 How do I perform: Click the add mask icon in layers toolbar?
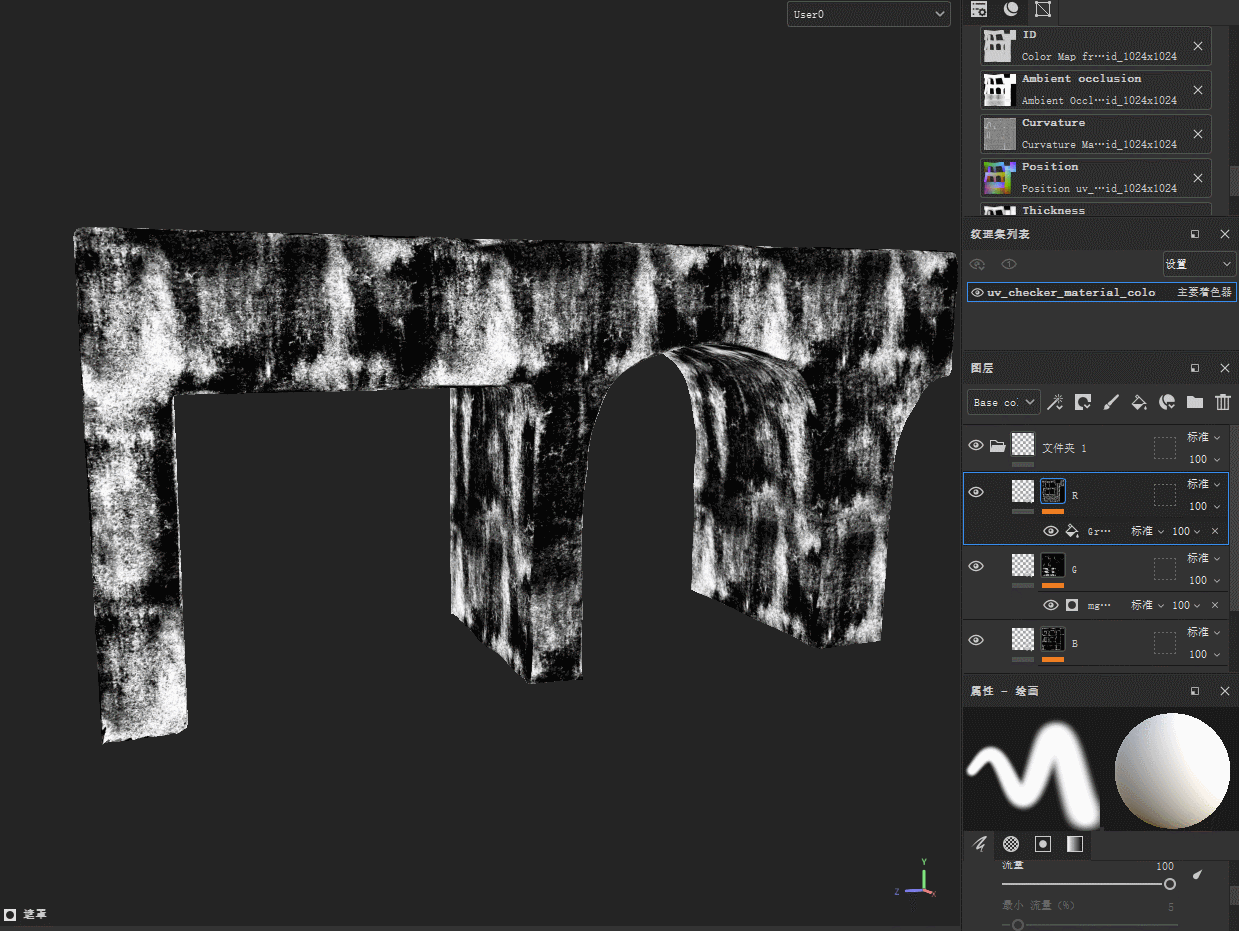pyautogui.click(x=1082, y=402)
